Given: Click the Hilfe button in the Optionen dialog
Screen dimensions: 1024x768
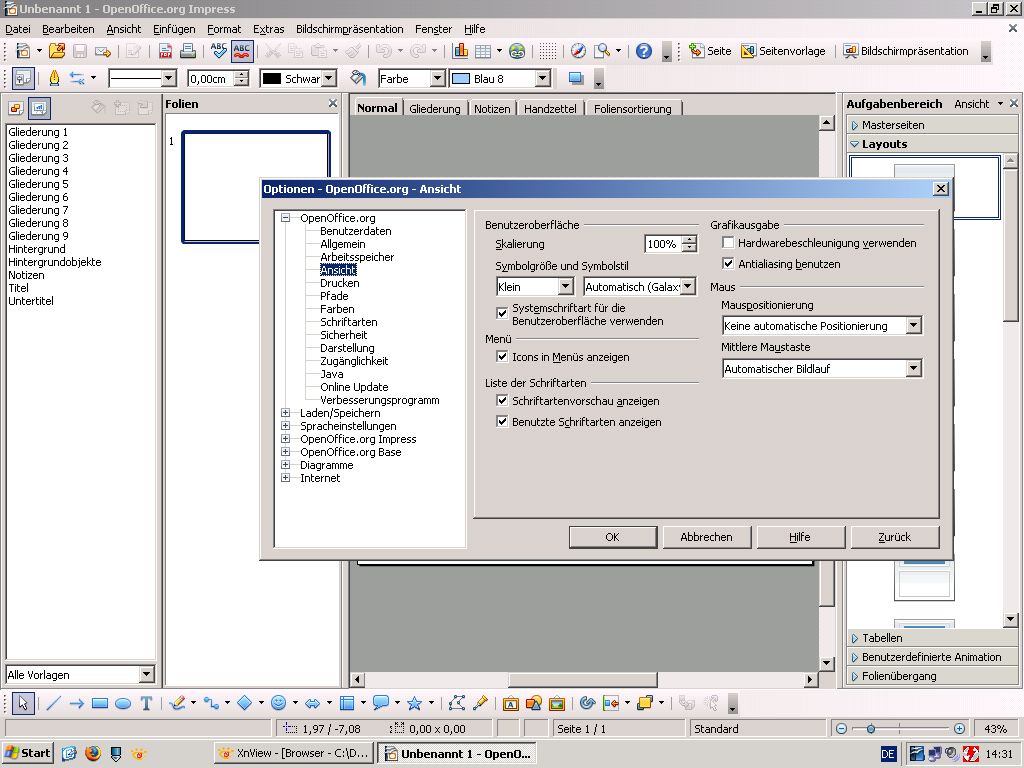Looking at the screenshot, I should pyautogui.click(x=799, y=537).
